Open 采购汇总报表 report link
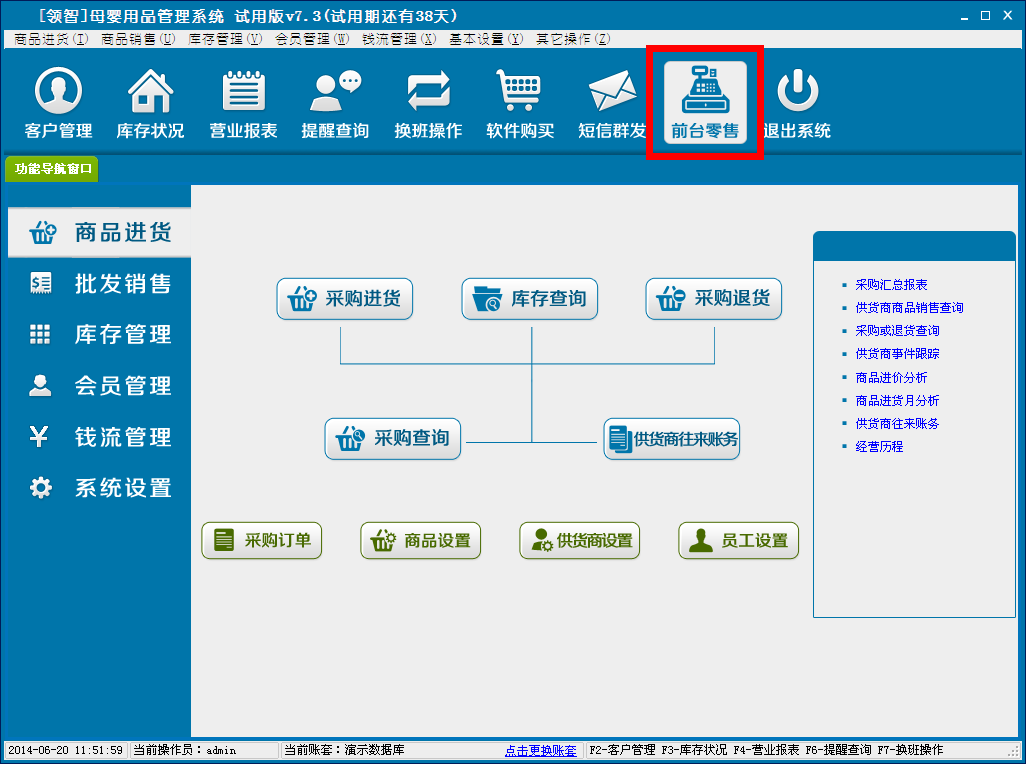Image resolution: width=1026 pixels, height=764 pixels. pos(891,285)
